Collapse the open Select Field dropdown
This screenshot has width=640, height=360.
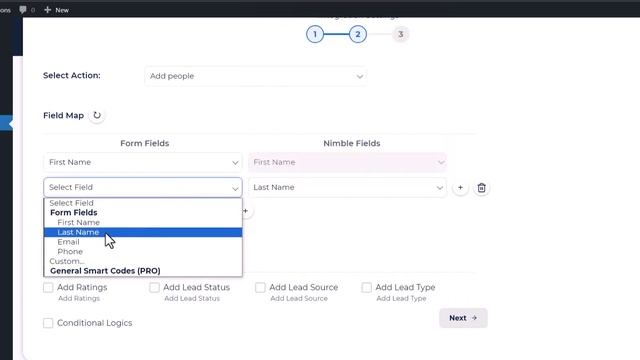(143, 187)
